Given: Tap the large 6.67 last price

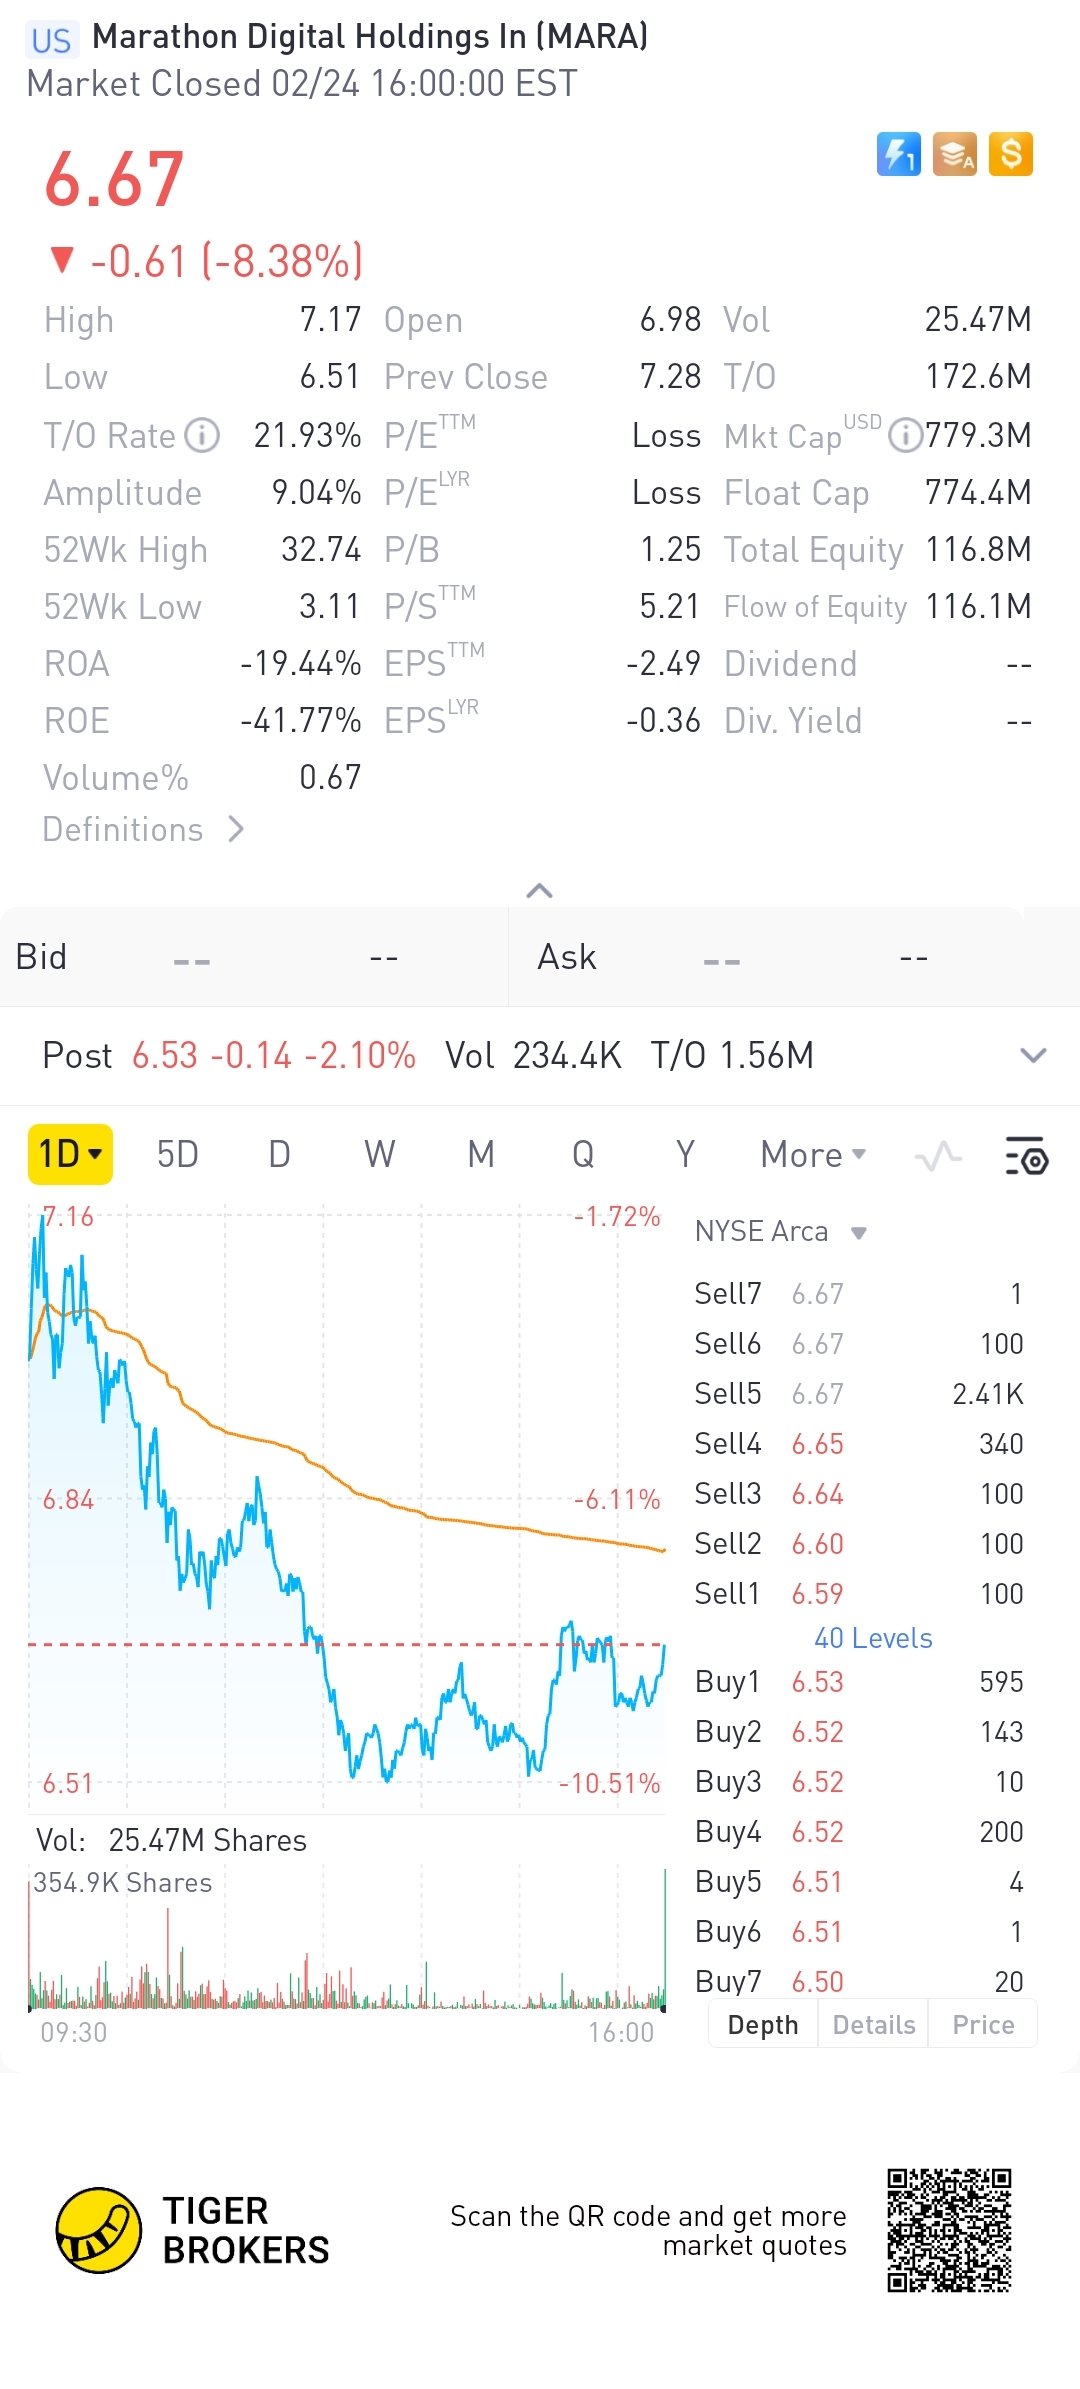Looking at the screenshot, I should (114, 180).
